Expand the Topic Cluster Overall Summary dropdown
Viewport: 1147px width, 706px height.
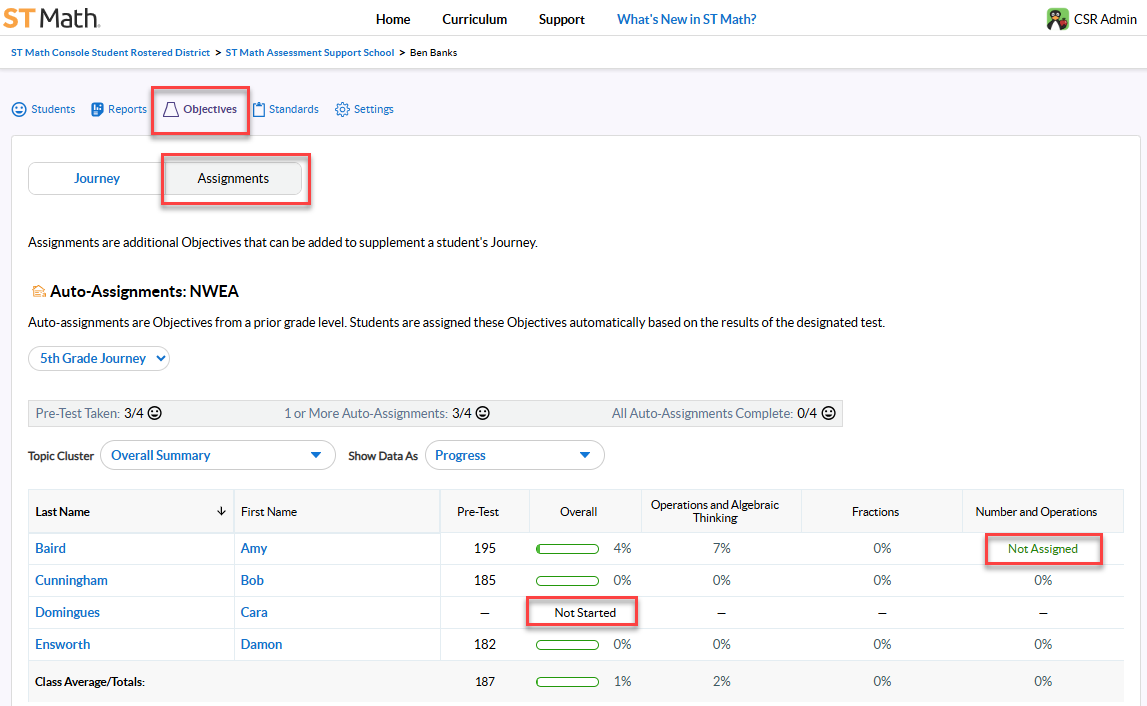[x=218, y=455]
